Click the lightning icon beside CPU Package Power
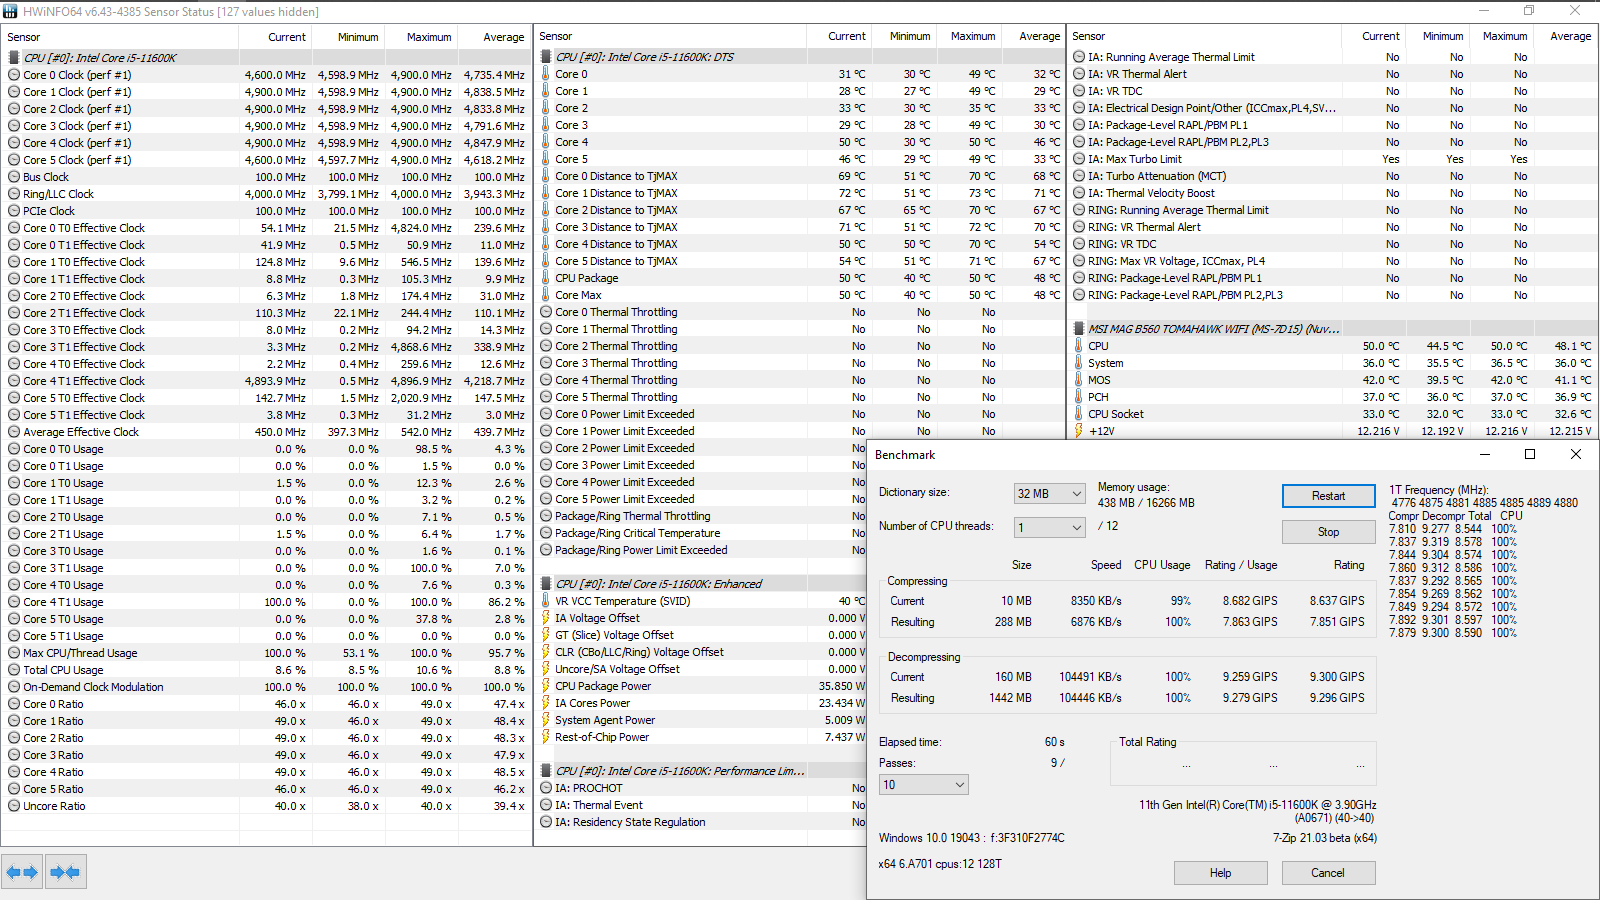Image resolution: width=1600 pixels, height=900 pixels. click(x=546, y=686)
